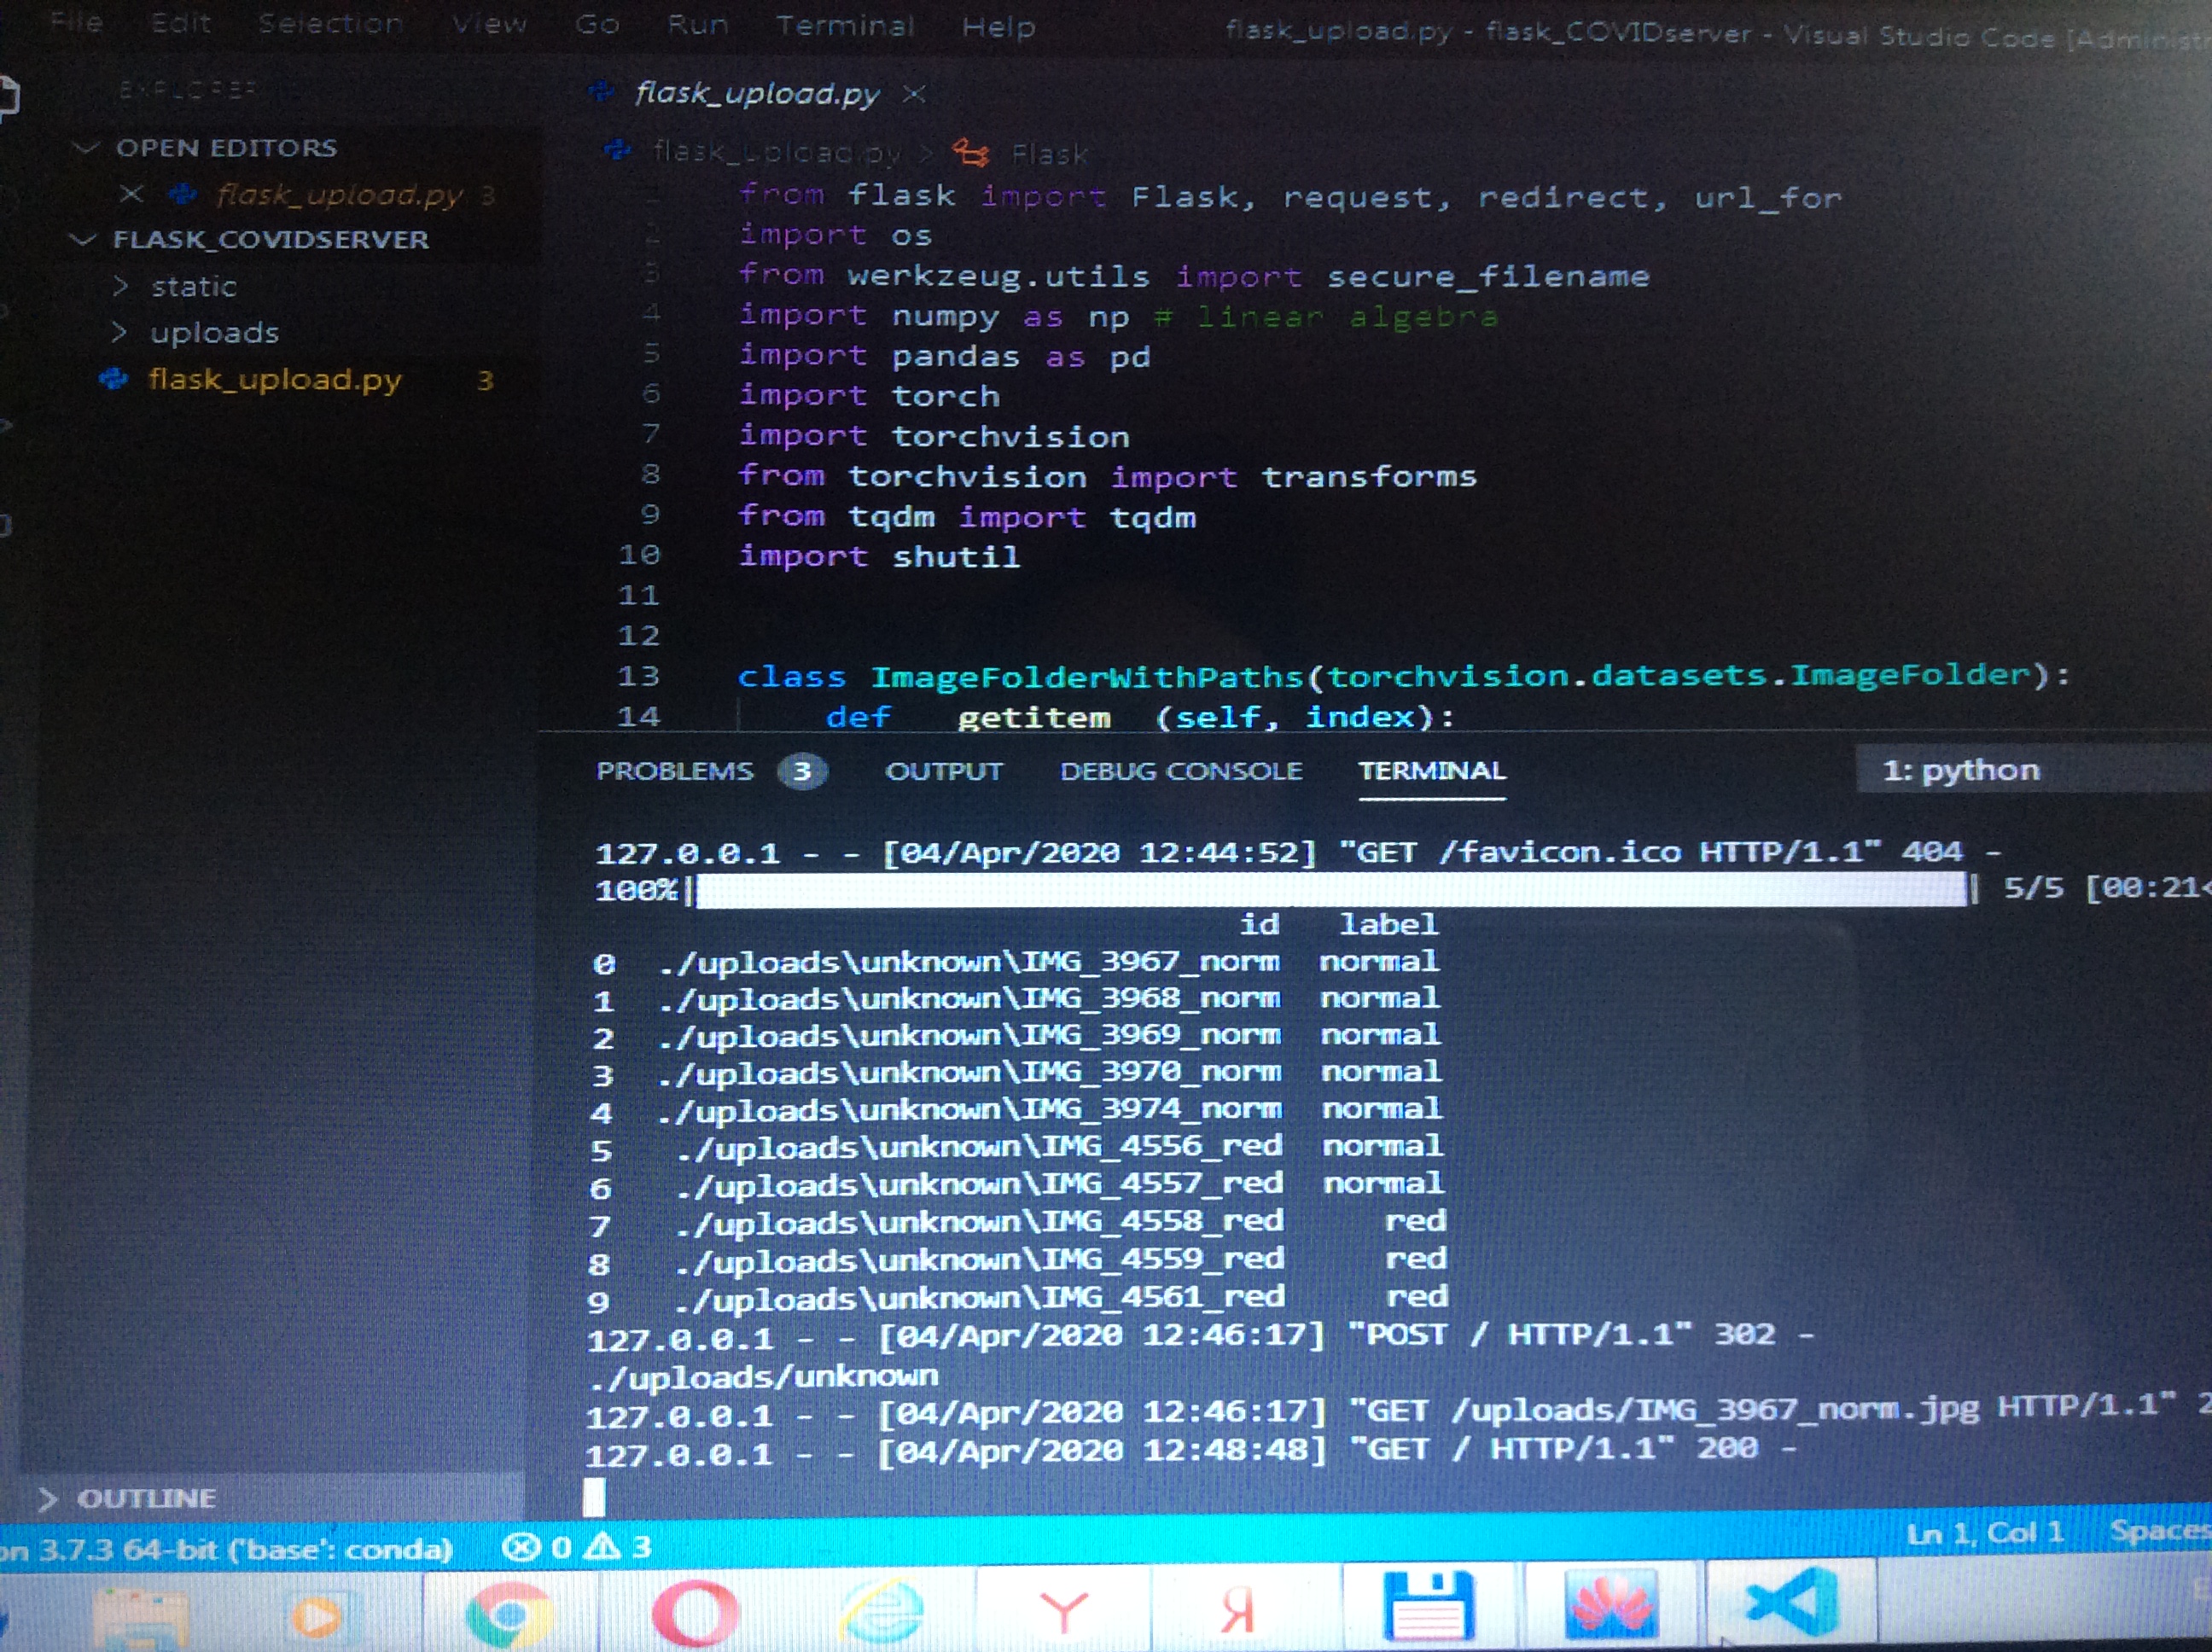Close the flask_upload.py editor tab
Viewport: 2212px width, 1652px height.
coord(913,94)
